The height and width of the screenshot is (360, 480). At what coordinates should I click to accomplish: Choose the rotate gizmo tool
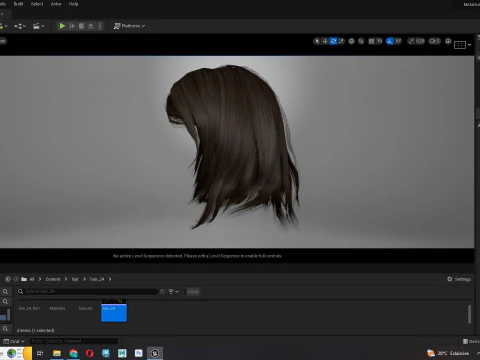click(x=333, y=41)
